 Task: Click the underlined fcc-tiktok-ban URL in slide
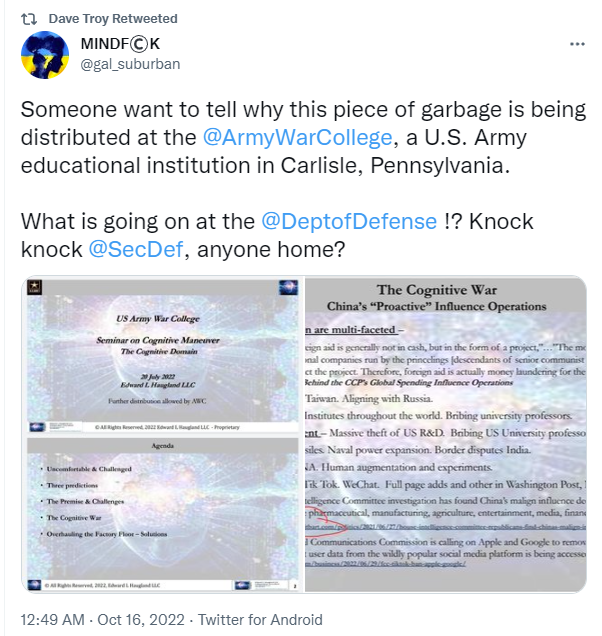385,564
